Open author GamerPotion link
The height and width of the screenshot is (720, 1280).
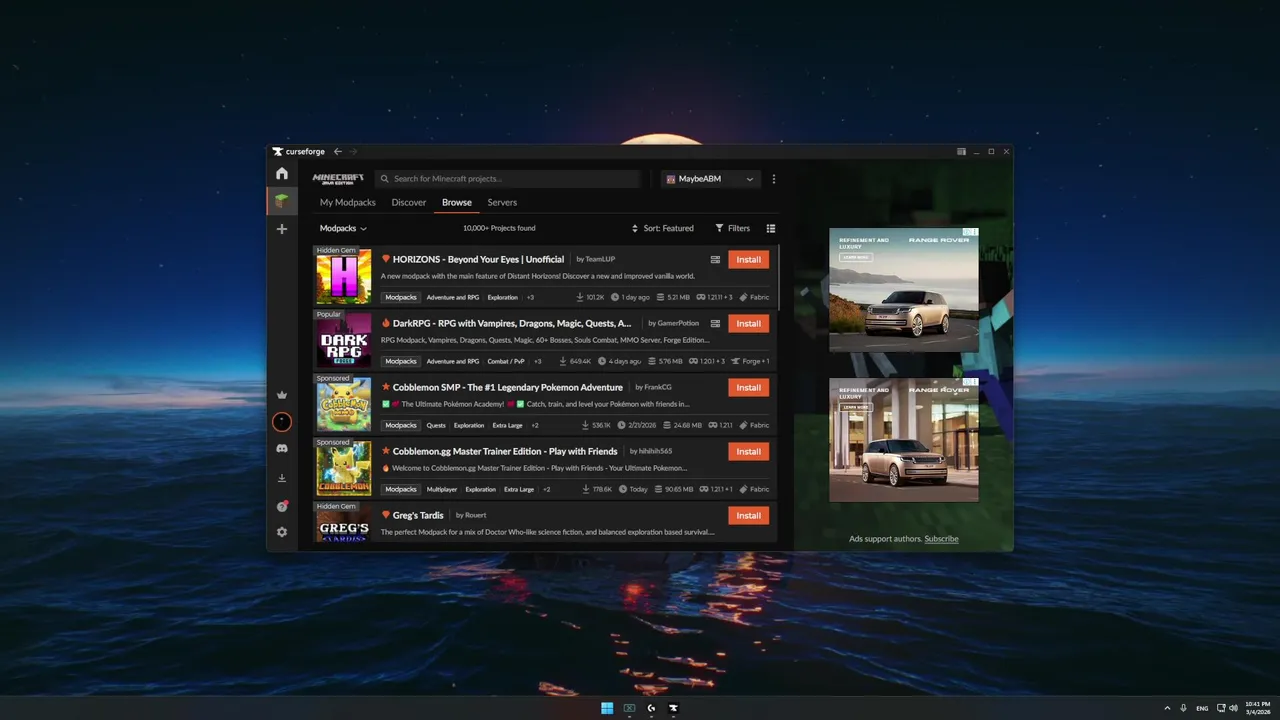click(679, 323)
